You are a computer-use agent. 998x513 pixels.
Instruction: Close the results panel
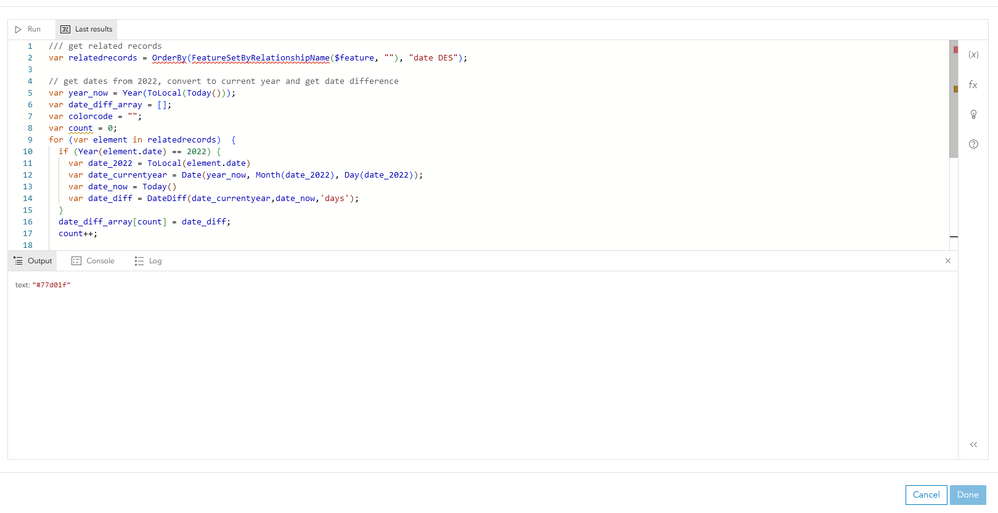[948, 261]
